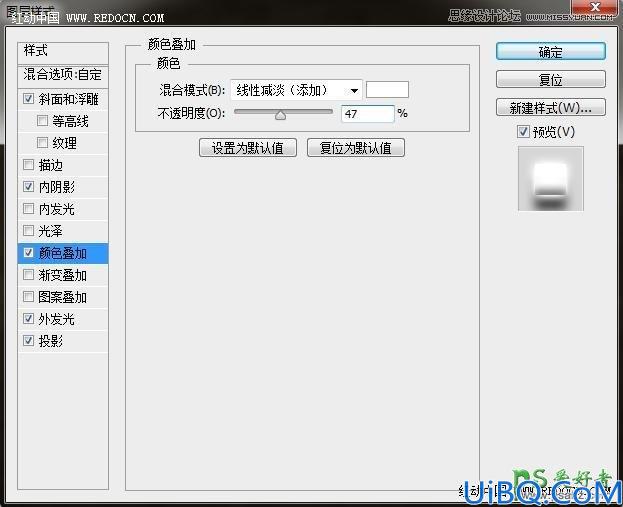Enable the 纹理 checkbox
The height and width of the screenshot is (507, 623).
pos(42,142)
